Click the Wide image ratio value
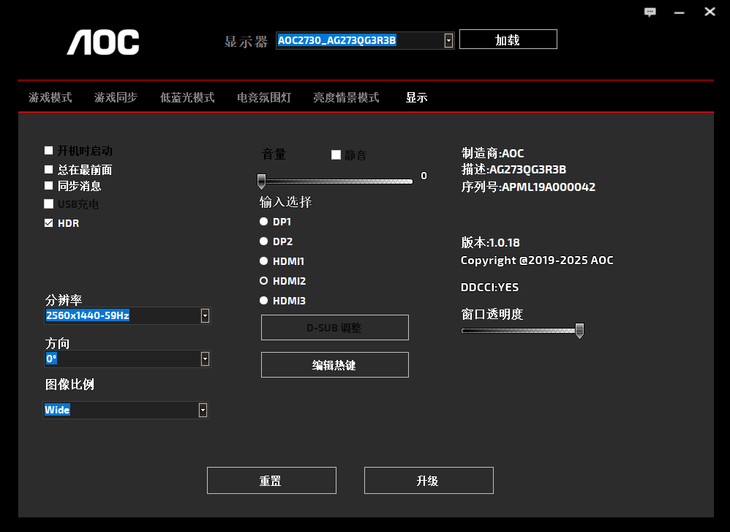The image size is (730, 532). 57,410
